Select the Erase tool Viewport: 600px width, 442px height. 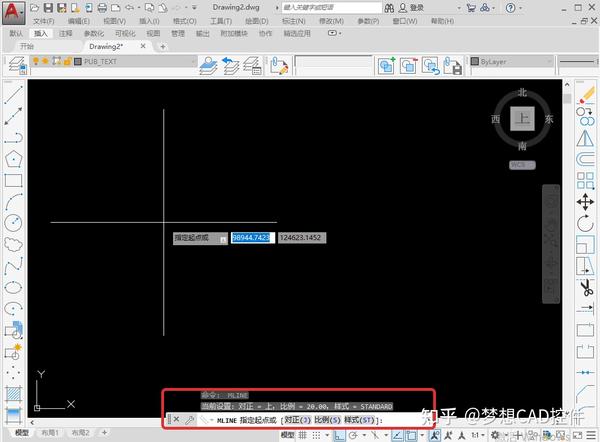tap(585, 94)
